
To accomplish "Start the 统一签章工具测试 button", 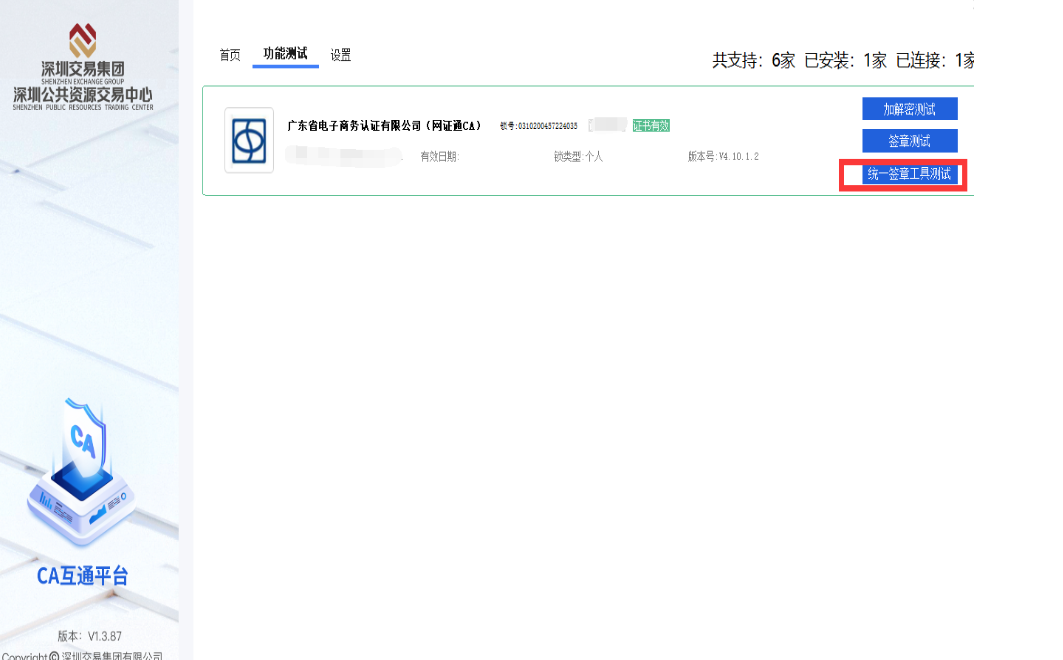I will pyautogui.click(x=908, y=174).
